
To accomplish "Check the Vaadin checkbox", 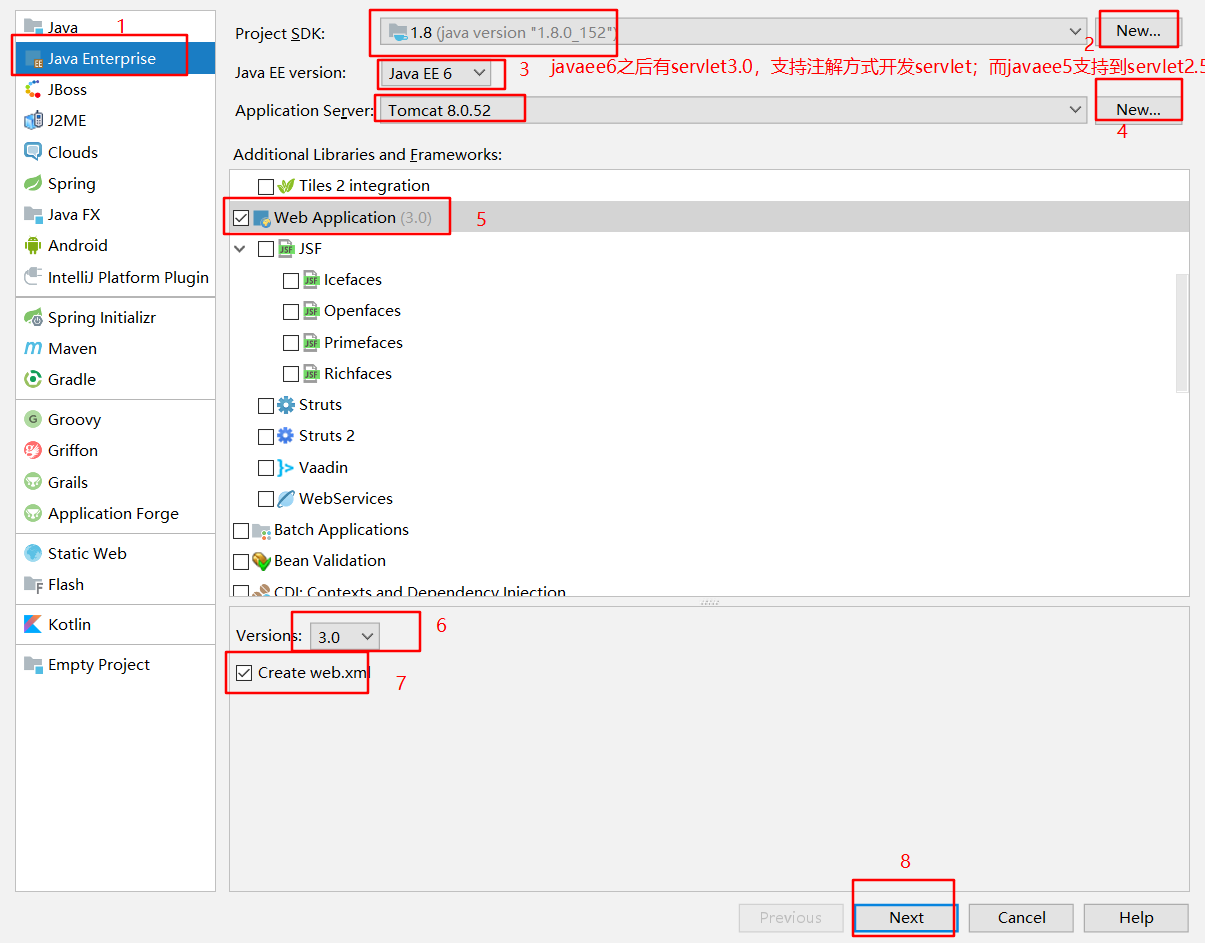I will click(266, 468).
